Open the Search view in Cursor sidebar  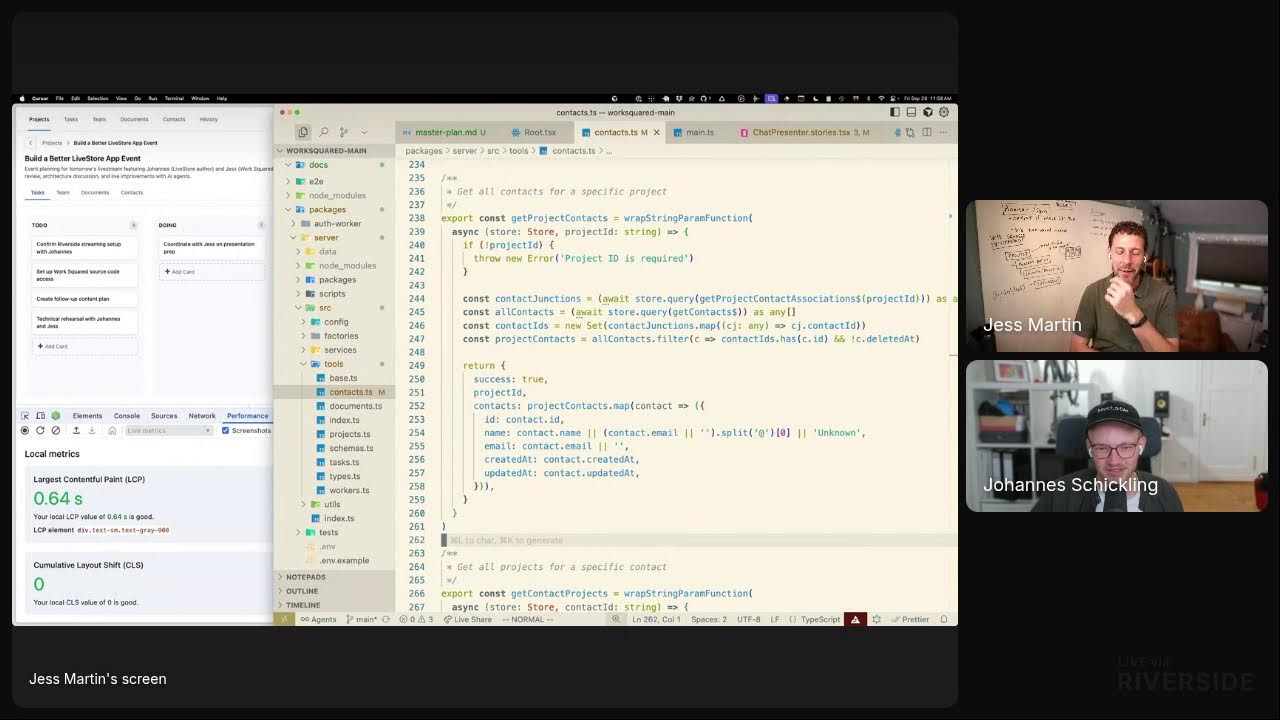[x=323, y=132]
